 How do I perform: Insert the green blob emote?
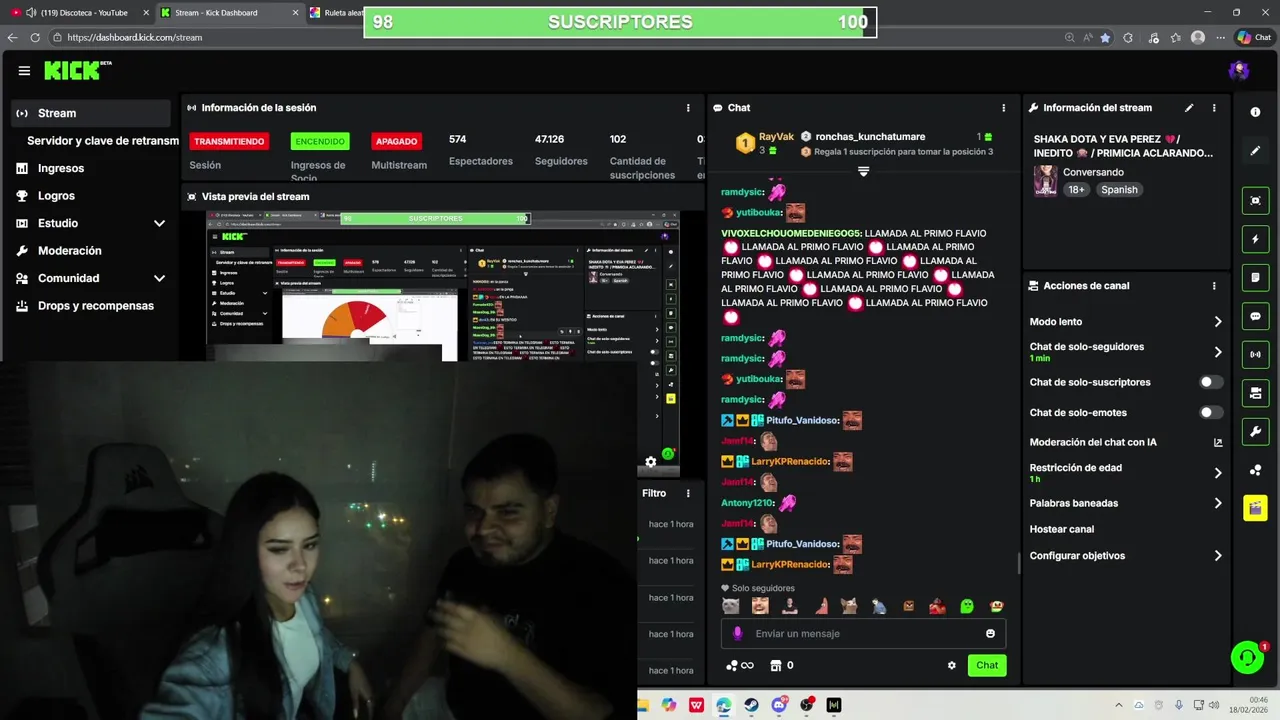coord(967,606)
